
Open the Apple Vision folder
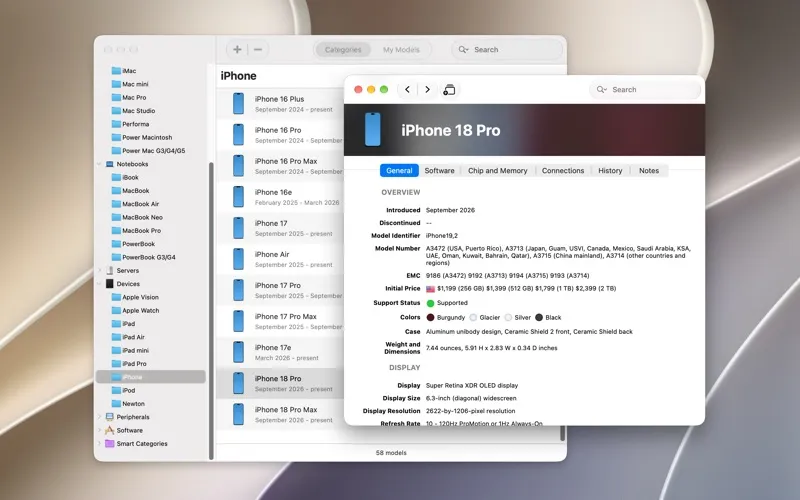135,297
